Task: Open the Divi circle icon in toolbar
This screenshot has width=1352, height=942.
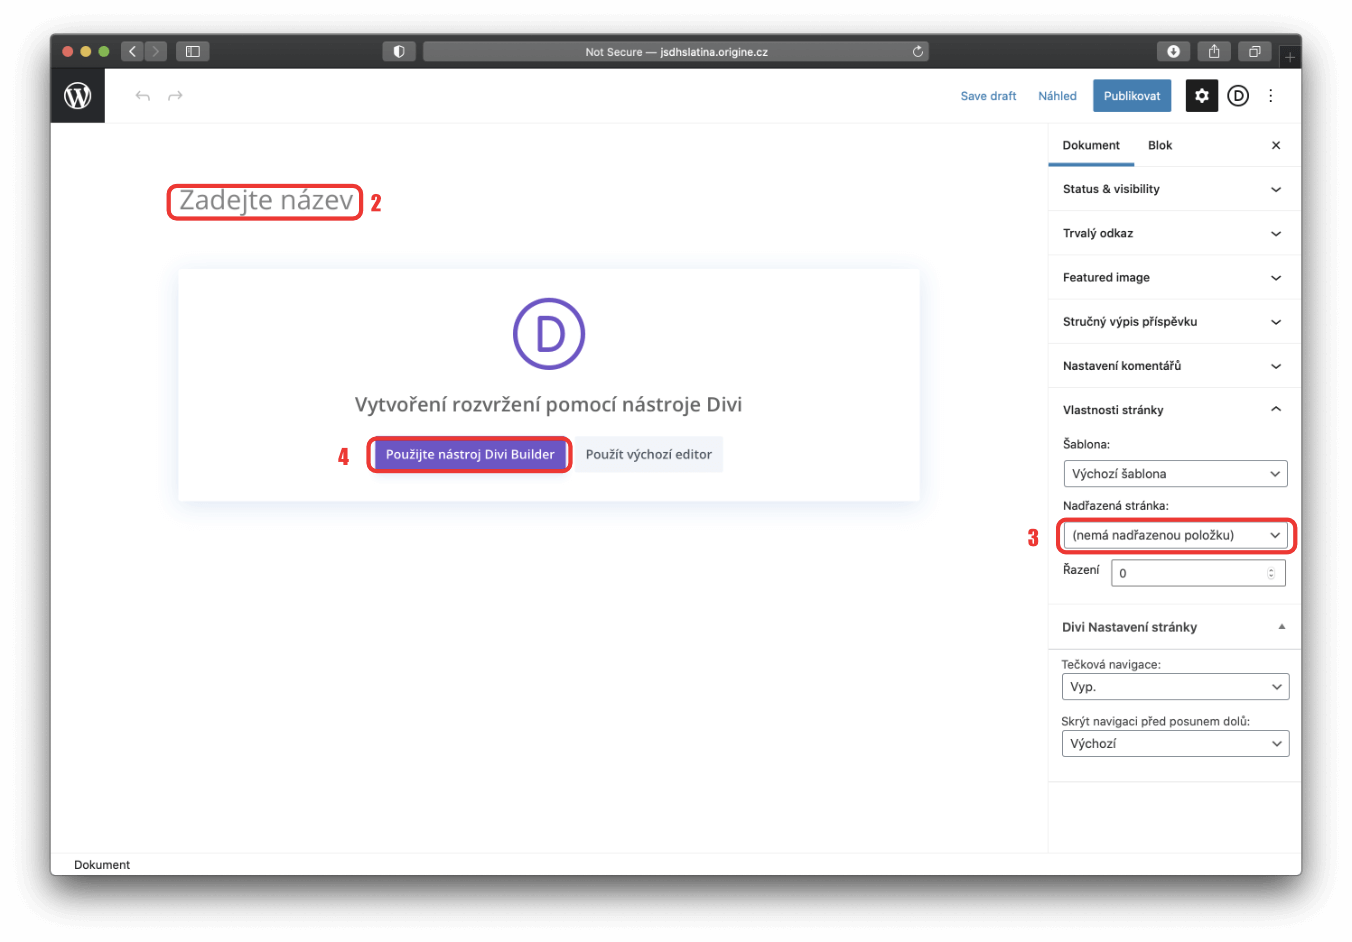Action: pos(1238,96)
